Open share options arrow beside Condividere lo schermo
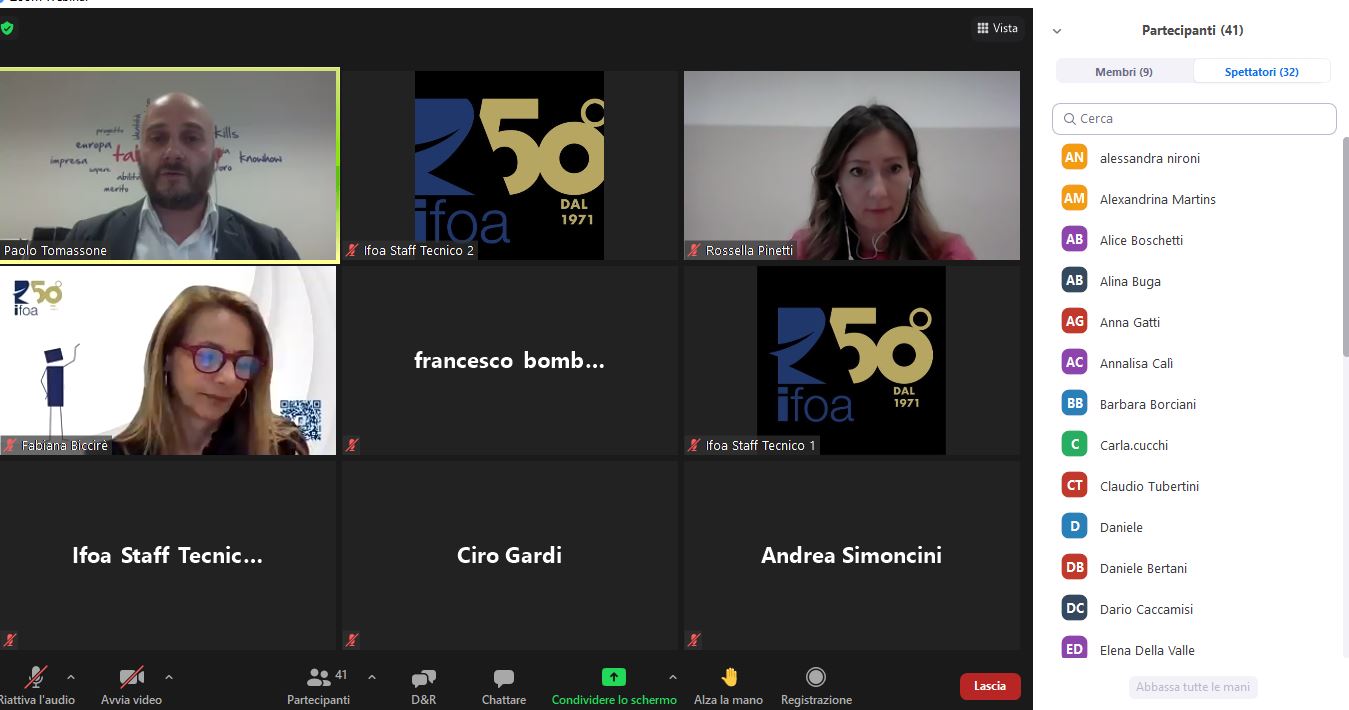 point(673,677)
